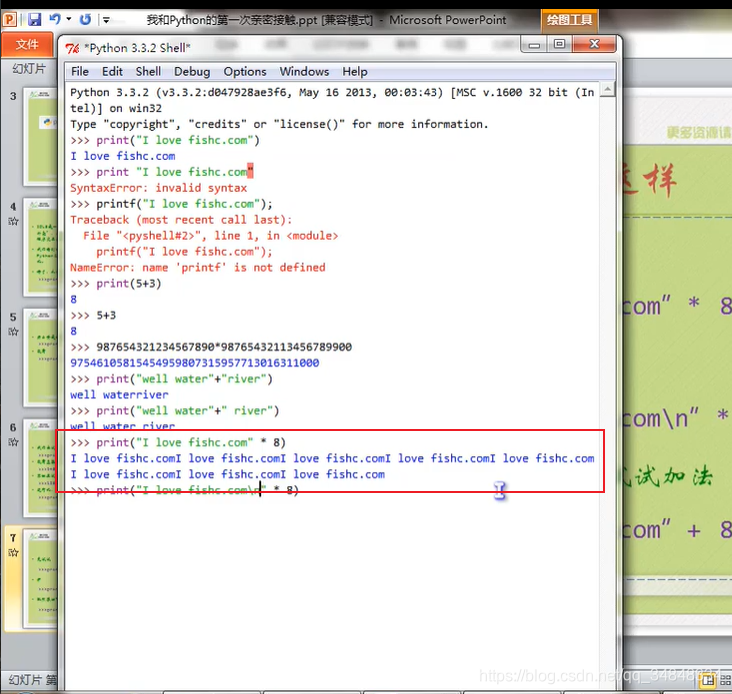The width and height of the screenshot is (732, 694).
Task: Click the PowerPoint application icon in title bar
Action: click(10, 20)
